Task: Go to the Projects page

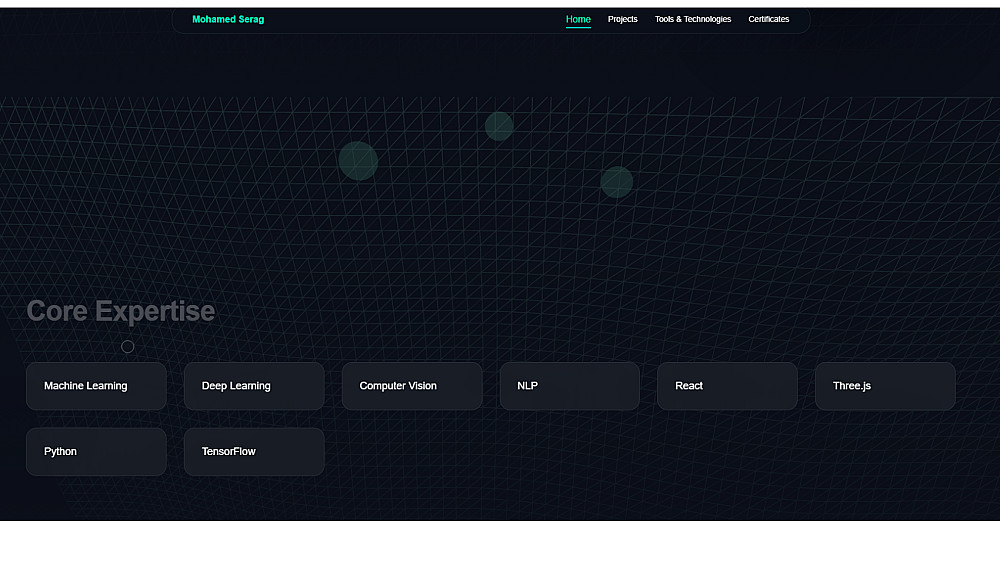Action: pos(622,19)
